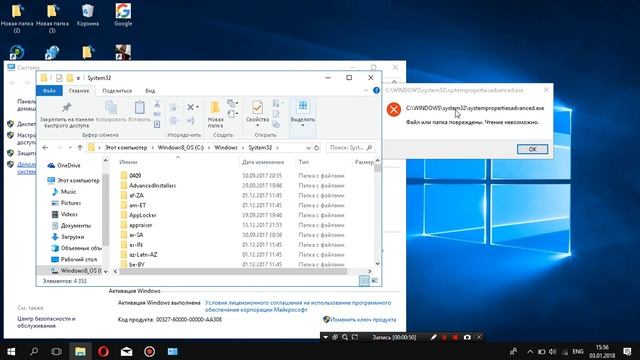Screen dimensions: 640x360
Task: Take a screenshot with the camera icon
Action: click(x=467, y=337)
